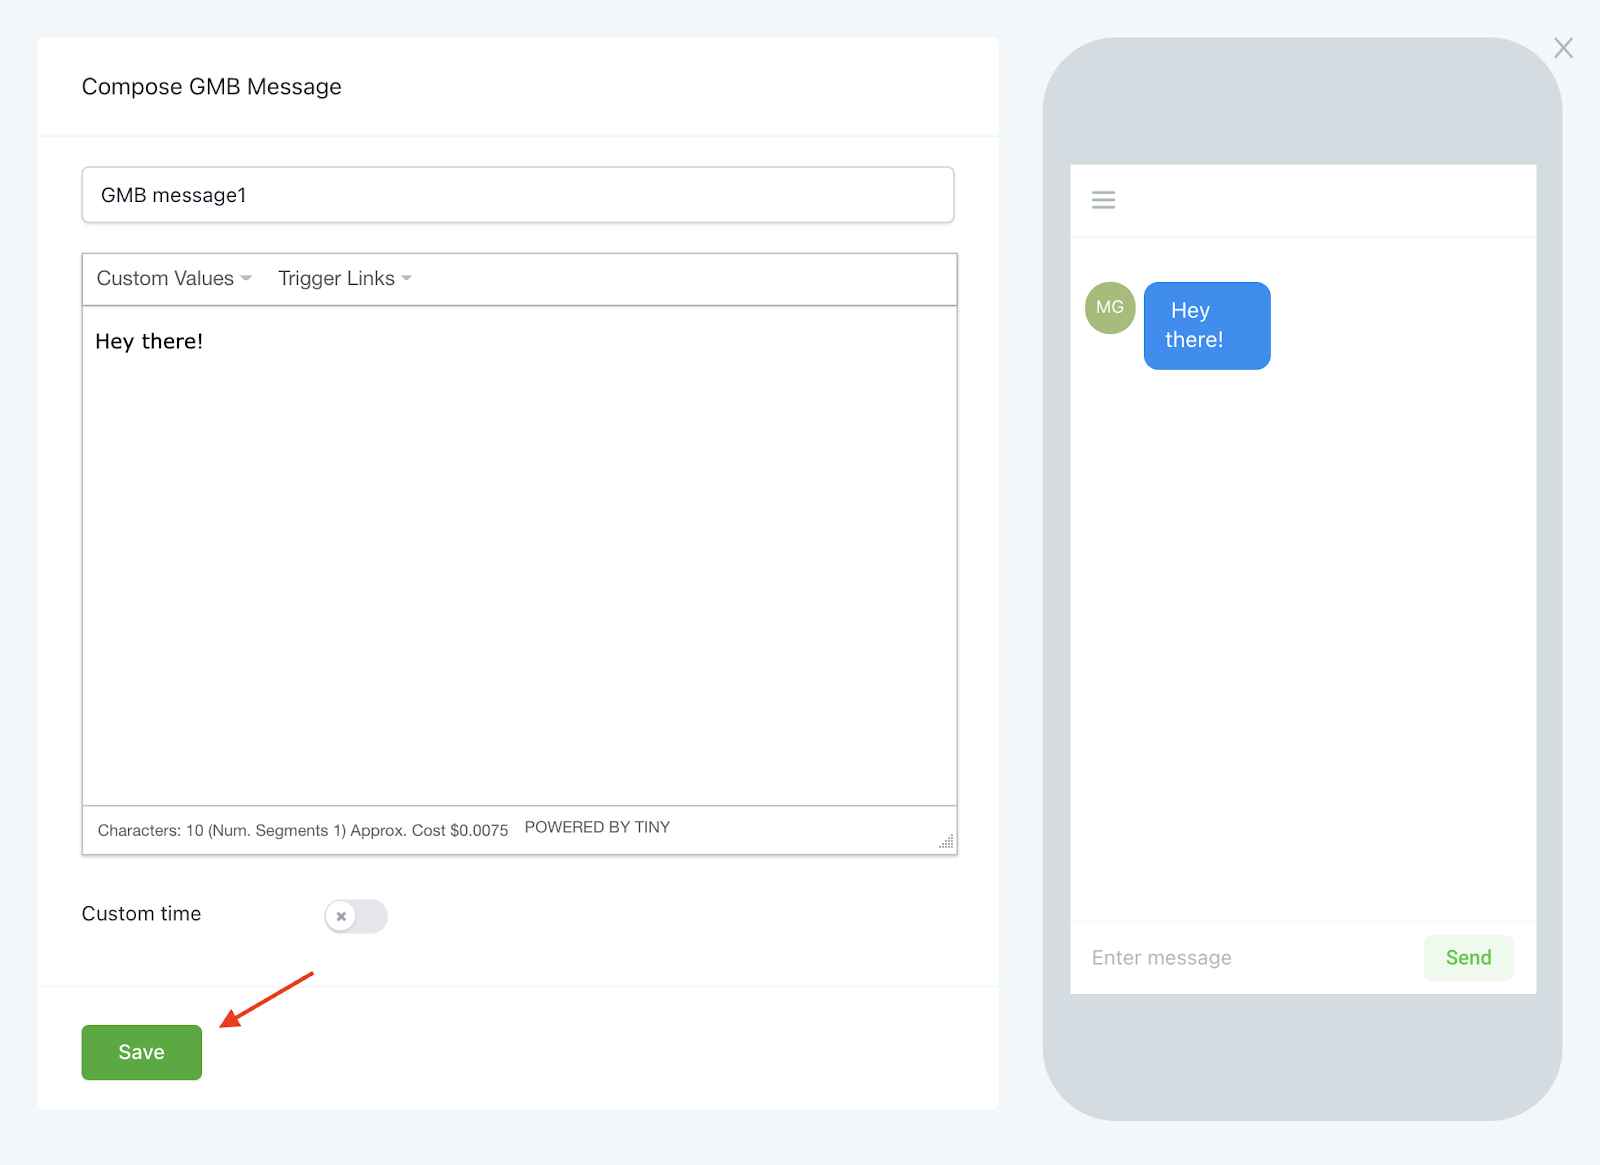This screenshot has width=1600, height=1165.
Task: Focus the GMB message1 name field
Action: click(x=518, y=195)
